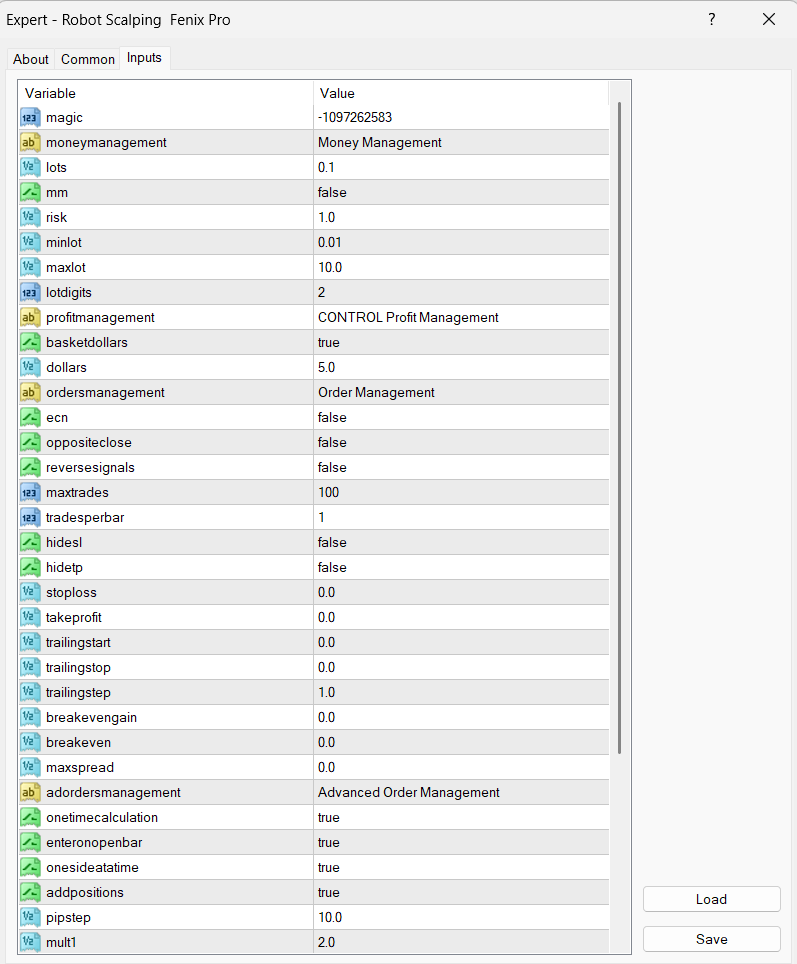Click the integer icon beside magic
Screen dimensions: 797x964
point(30,117)
